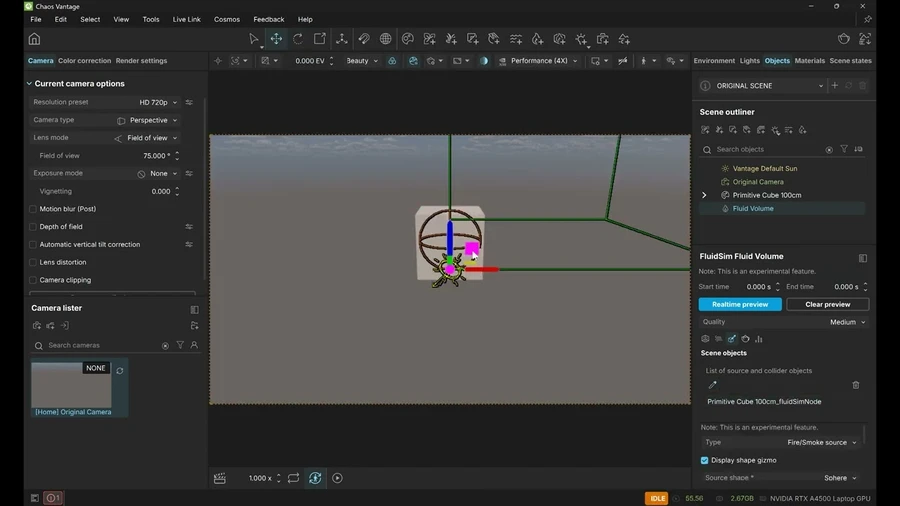Select the arrow Select tool

tap(254, 39)
